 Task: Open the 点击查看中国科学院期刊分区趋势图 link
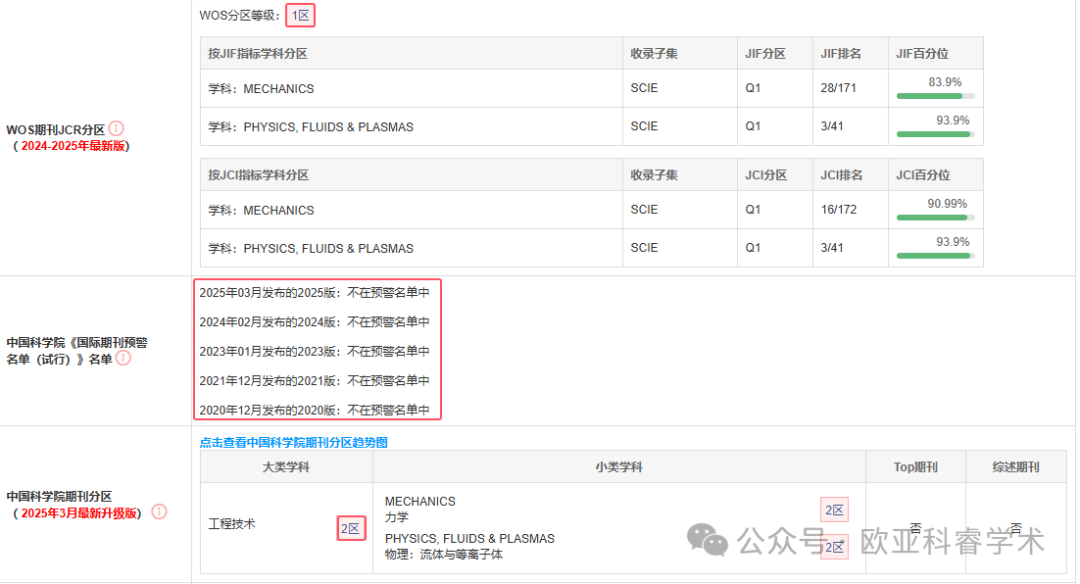(293, 442)
